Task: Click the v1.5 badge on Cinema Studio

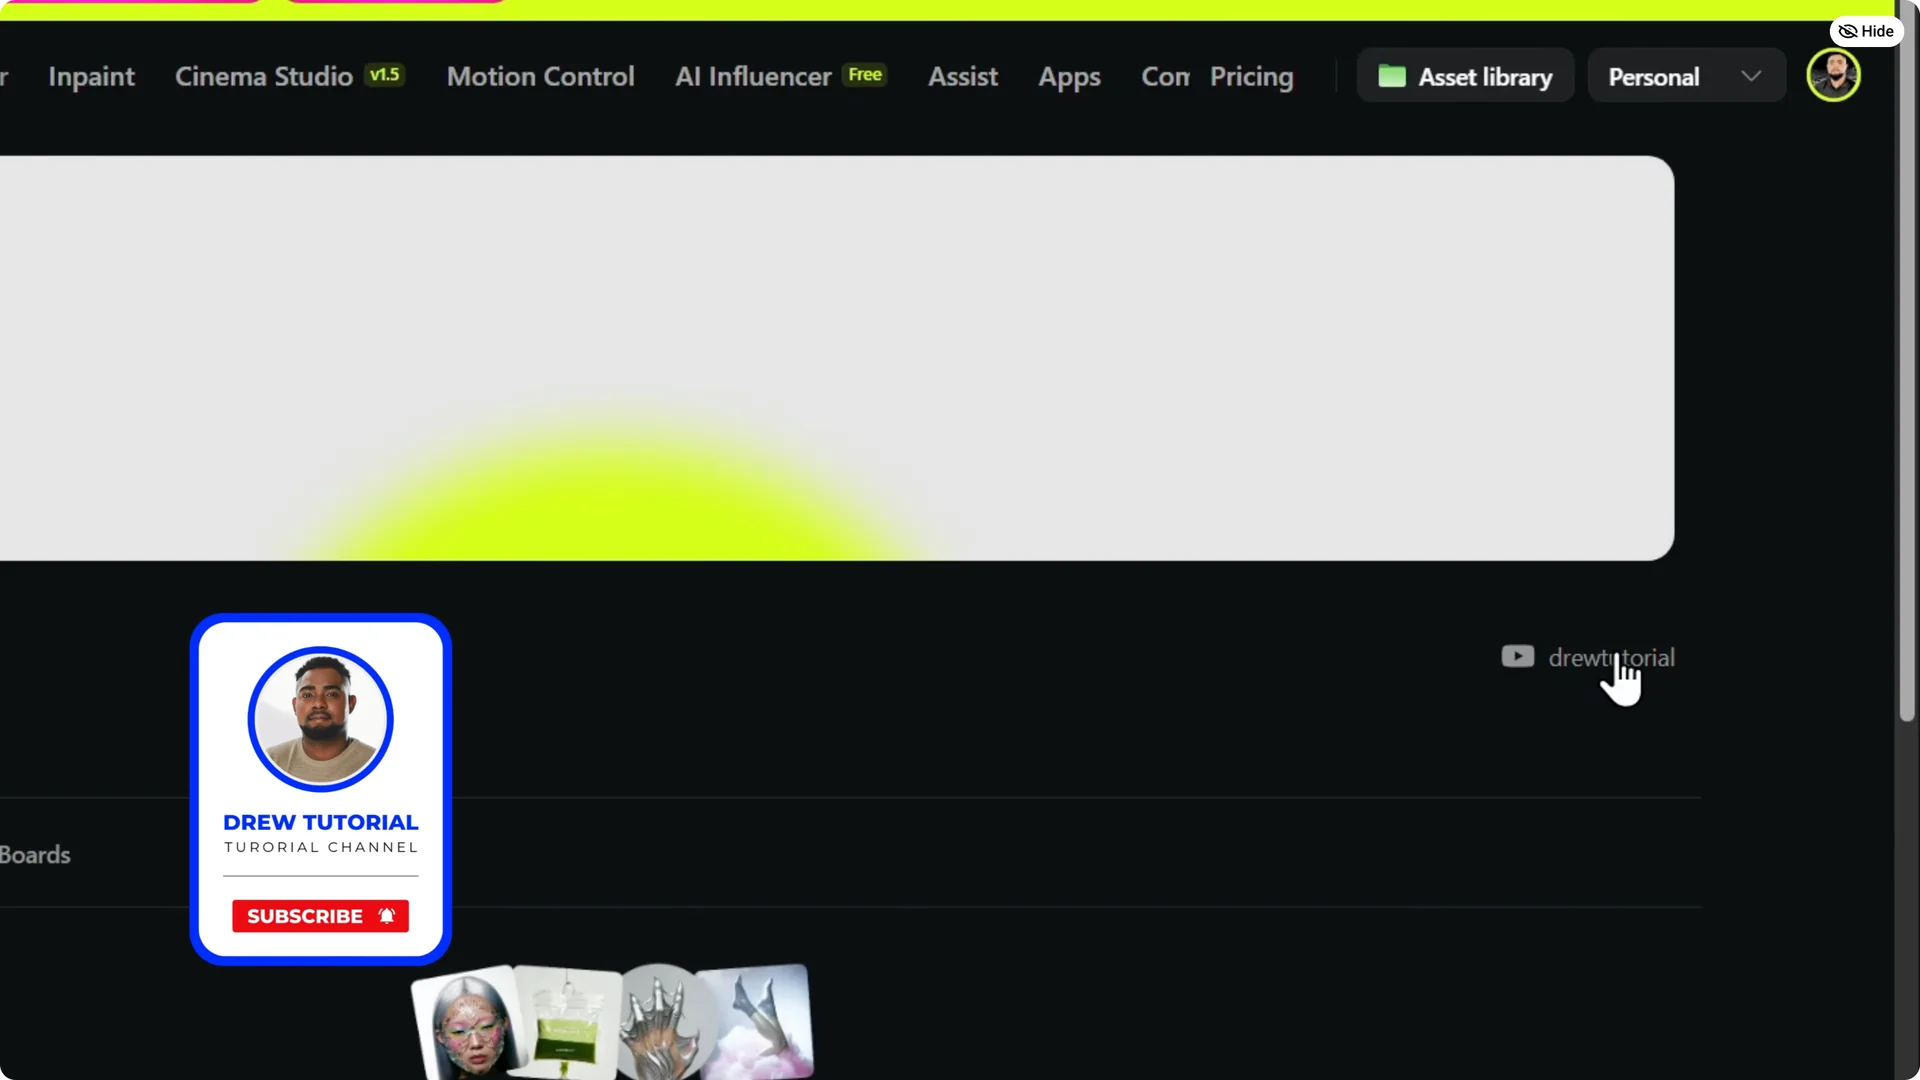Action: tap(384, 74)
